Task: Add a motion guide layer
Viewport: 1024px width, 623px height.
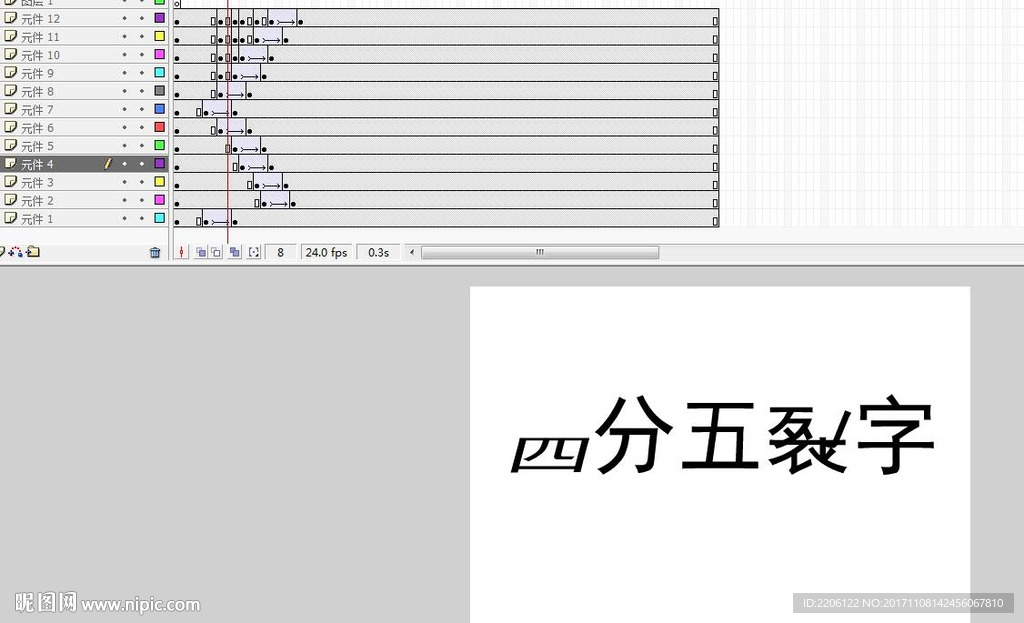Action: (16, 252)
